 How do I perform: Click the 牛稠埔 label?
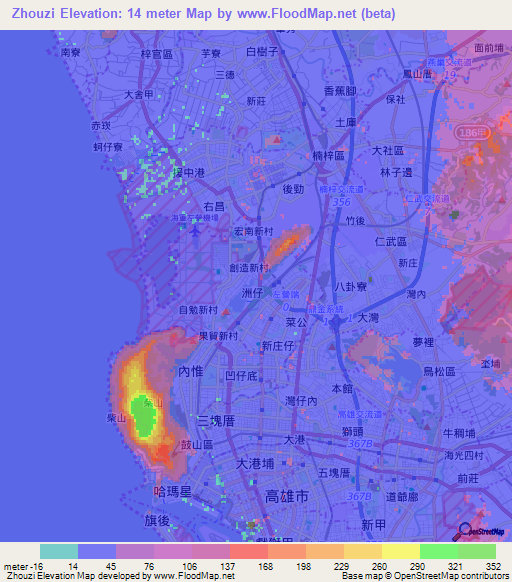[459, 433]
